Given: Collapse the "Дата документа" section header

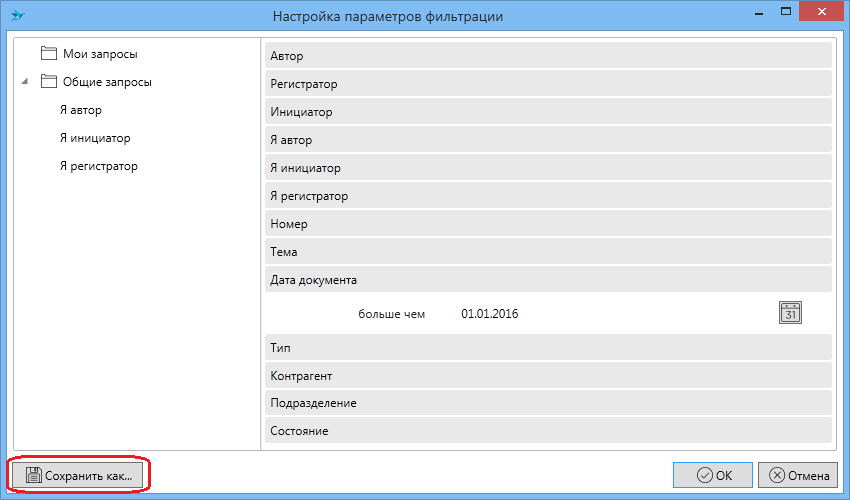Looking at the screenshot, I should [x=548, y=280].
